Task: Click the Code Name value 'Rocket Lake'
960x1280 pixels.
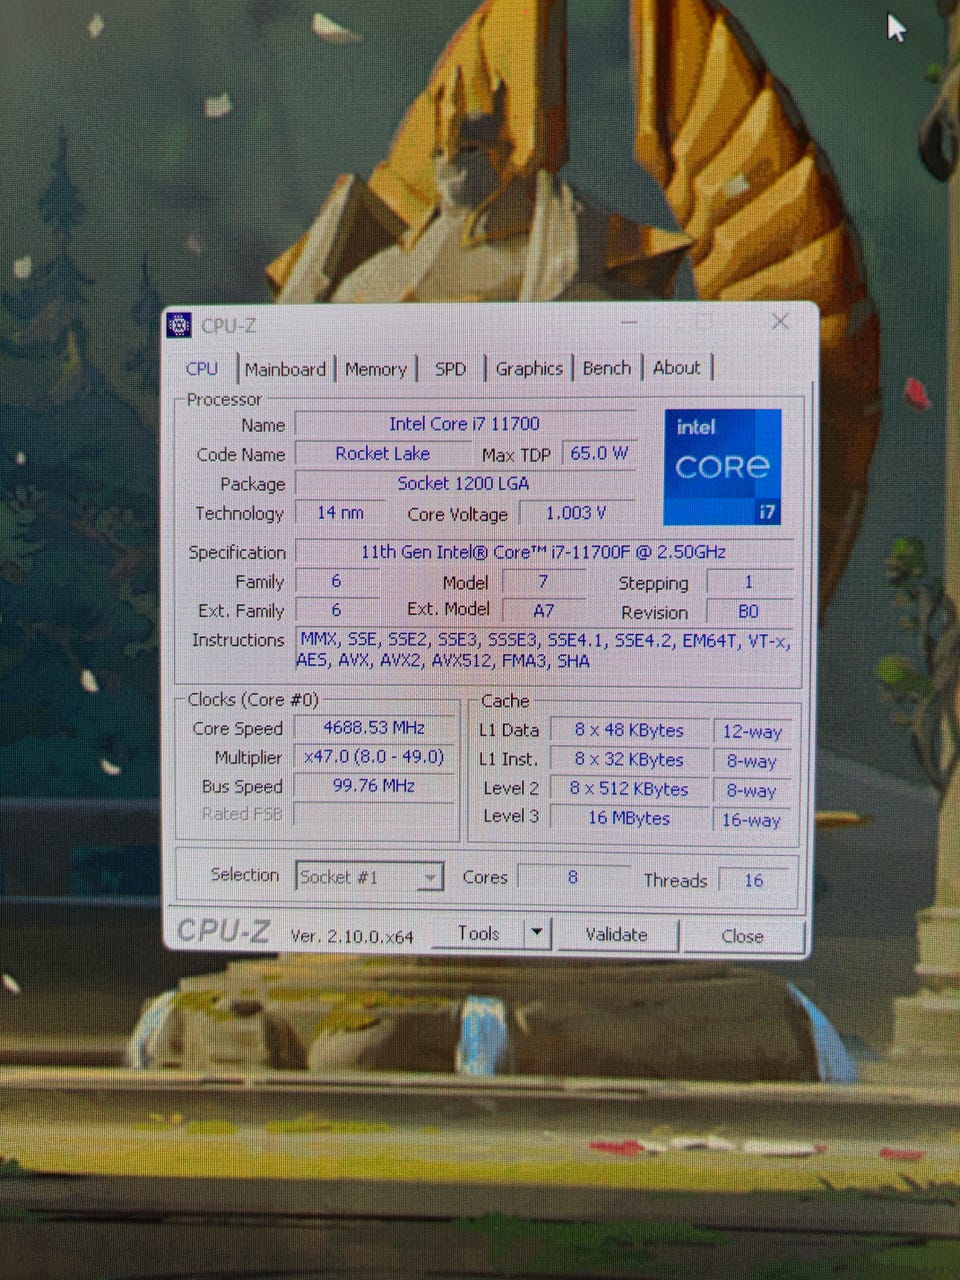Action: click(x=383, y=453)
